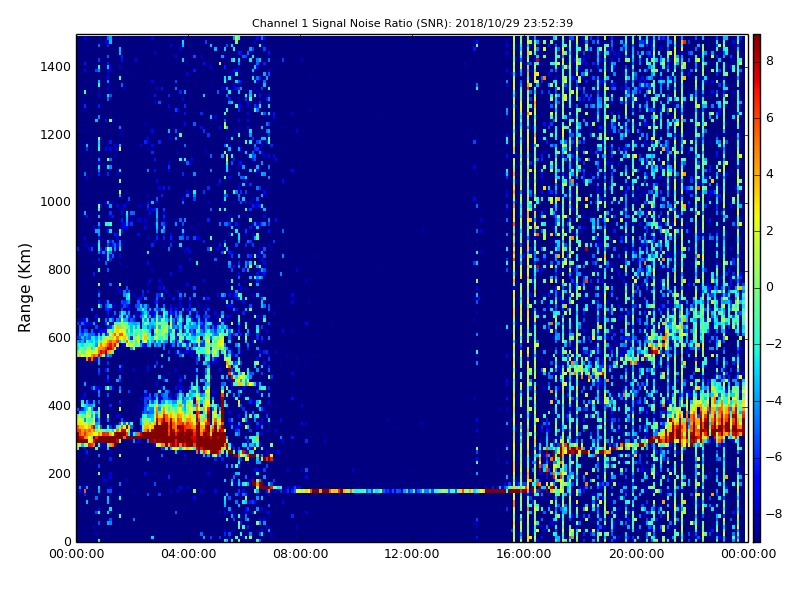This screenshot has height=600, width=800.
Task: Click the y-axis tick label '400'
Action: (59, 406)
